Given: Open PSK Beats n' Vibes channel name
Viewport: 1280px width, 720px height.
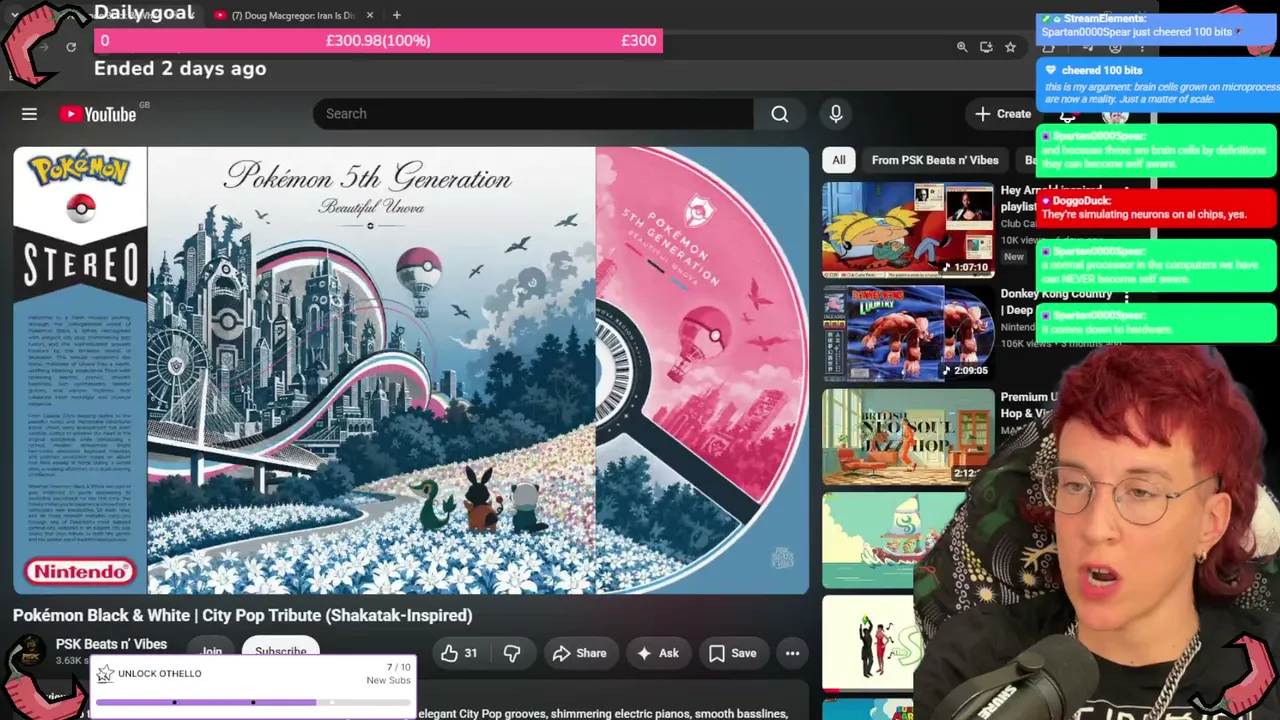Looking at the screenshot, I should [111, 644].
